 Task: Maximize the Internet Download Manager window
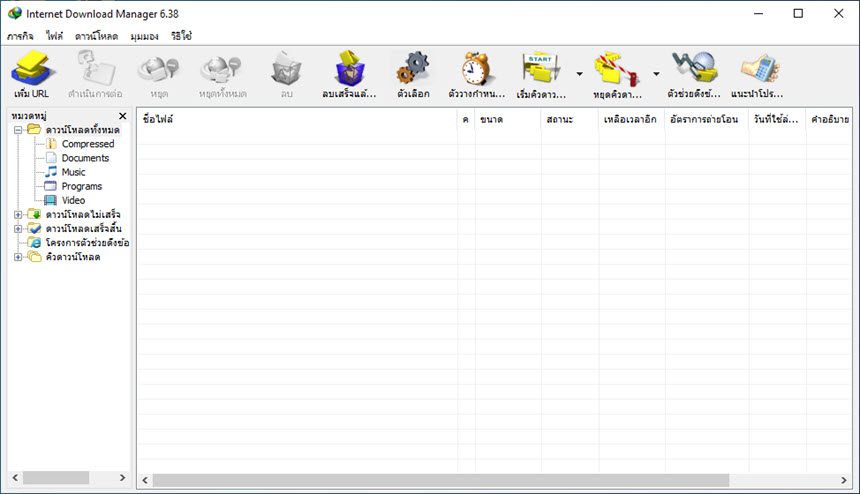799,14
